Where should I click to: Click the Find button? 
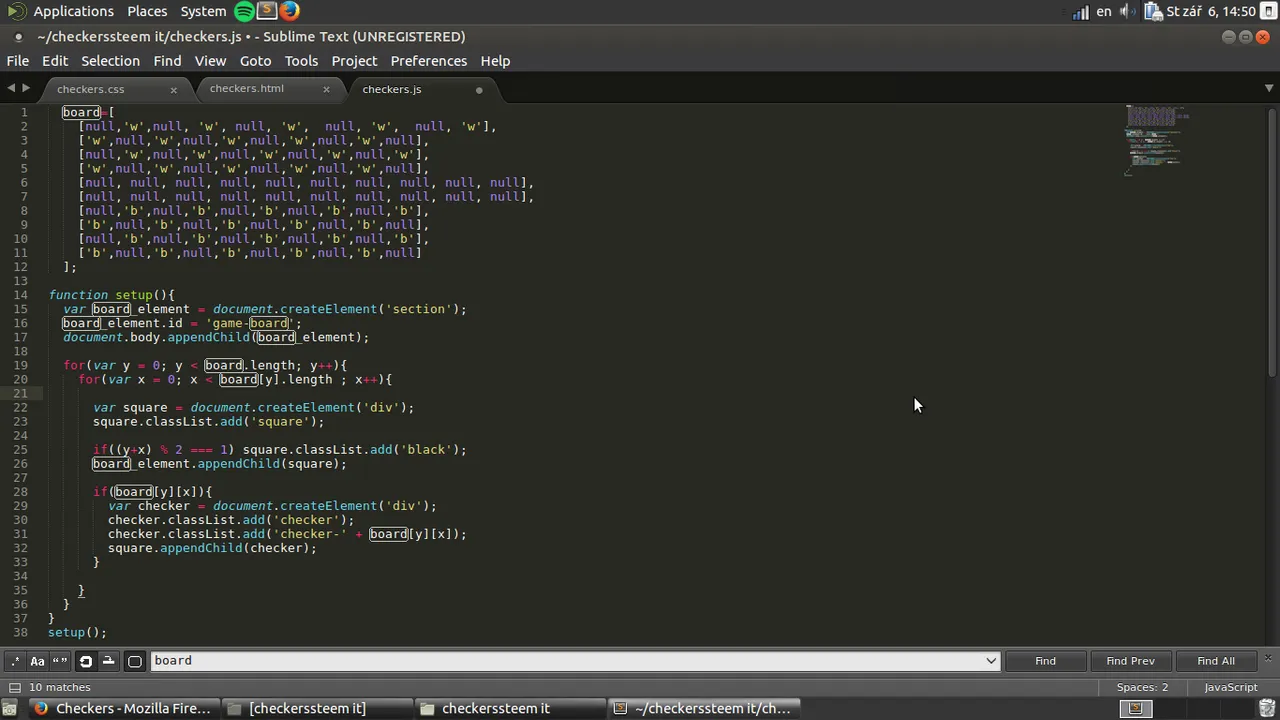1045,661
